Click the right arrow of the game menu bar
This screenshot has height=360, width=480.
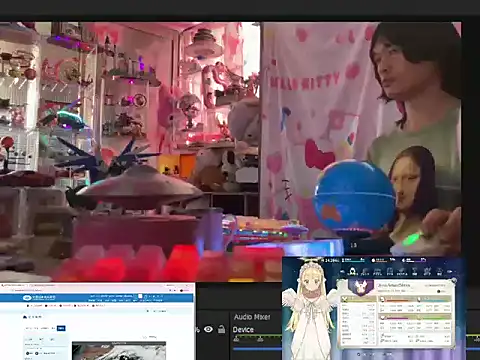coord(450,272)
